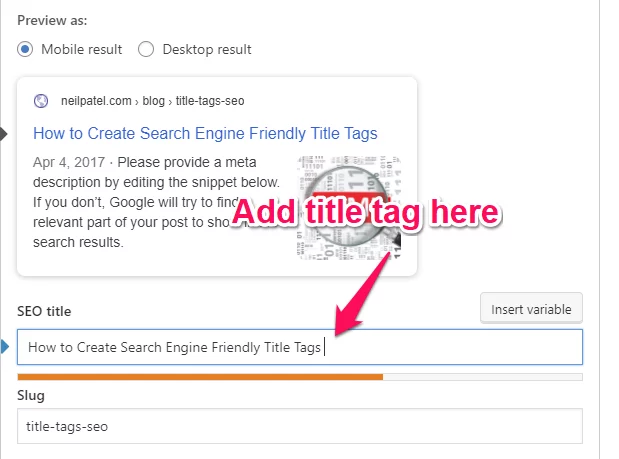This screenshot has height=459, width=619.
Task: Click the 'Add title tag here' annotation text
Action: (x=365, y=212)
